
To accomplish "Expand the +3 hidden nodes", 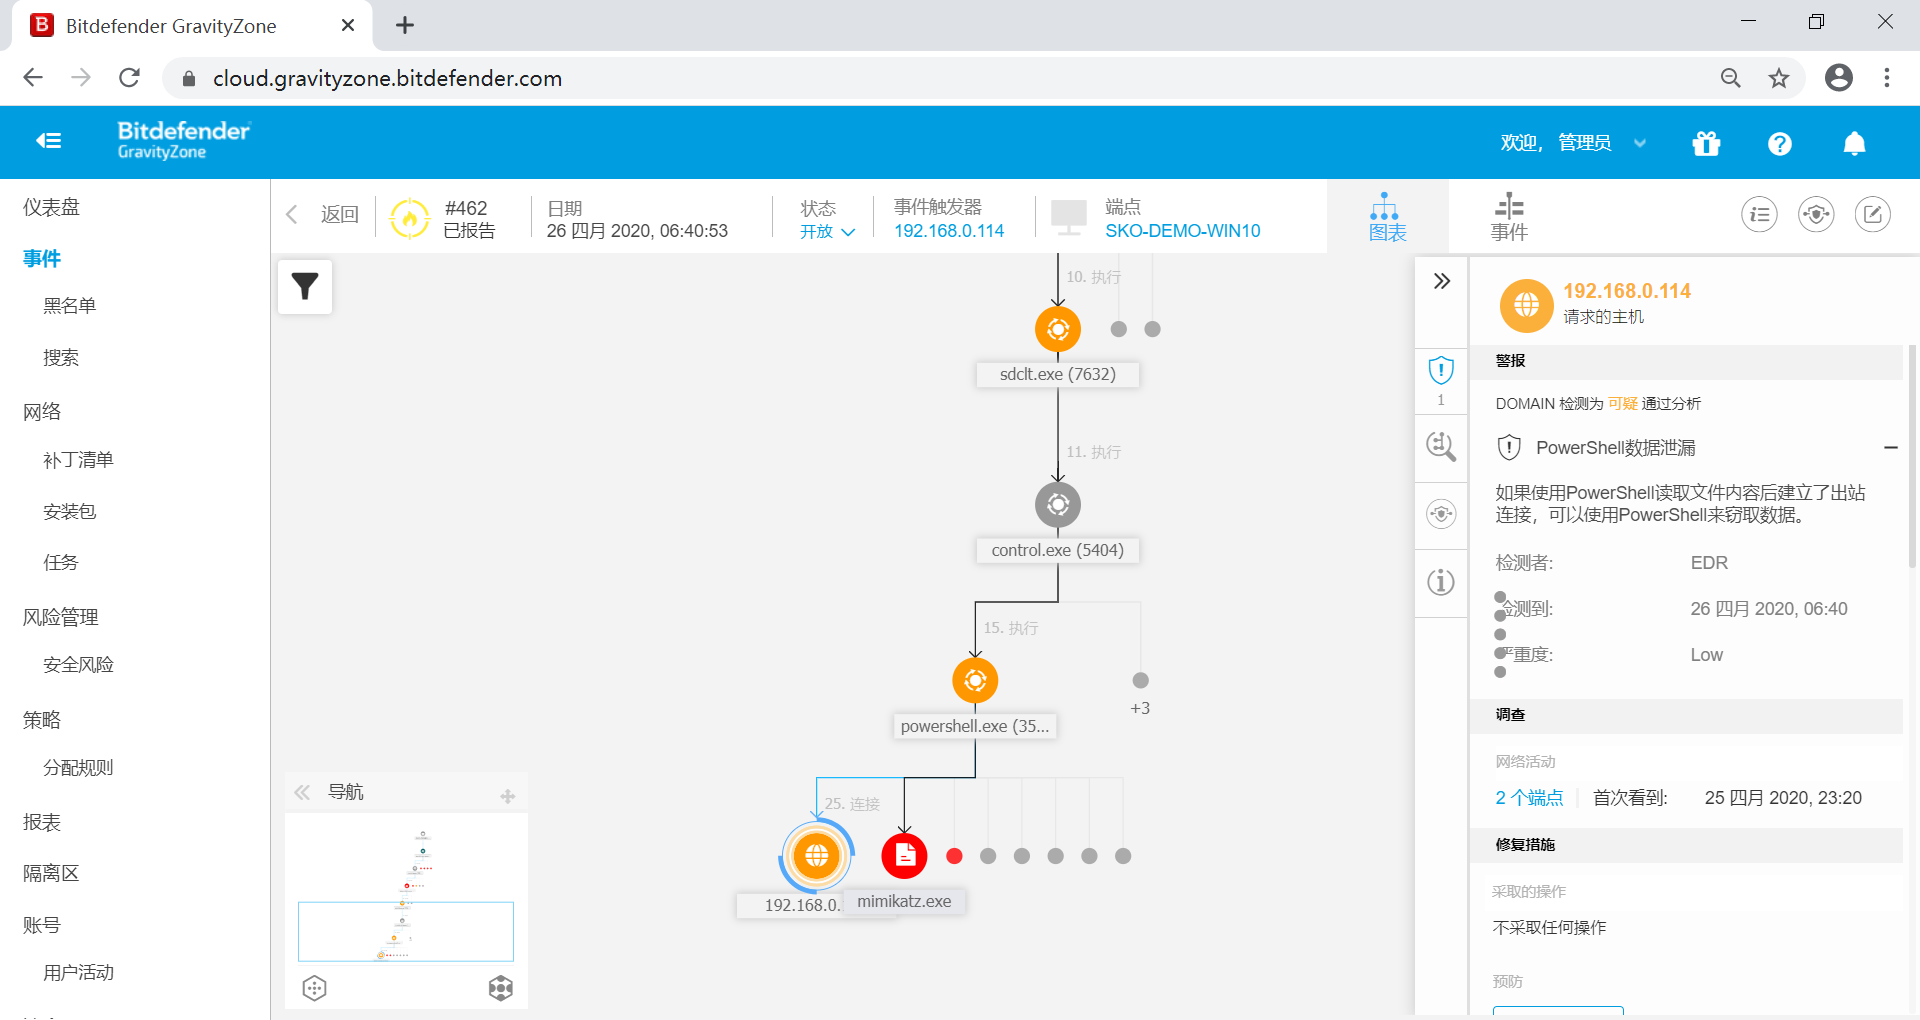I will (1140, 708).
